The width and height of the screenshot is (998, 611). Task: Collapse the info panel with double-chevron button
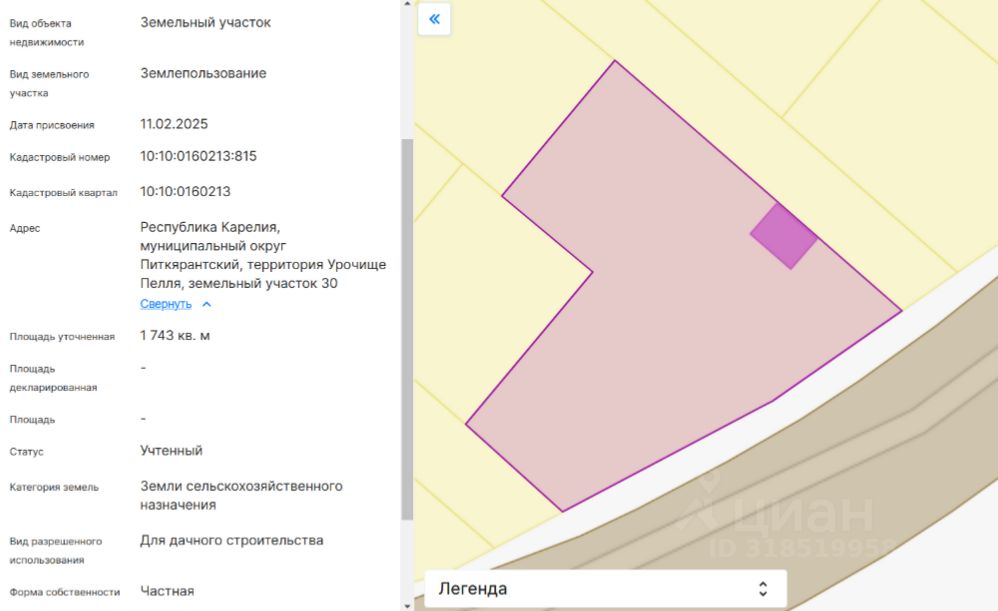(x=434, y=19)
